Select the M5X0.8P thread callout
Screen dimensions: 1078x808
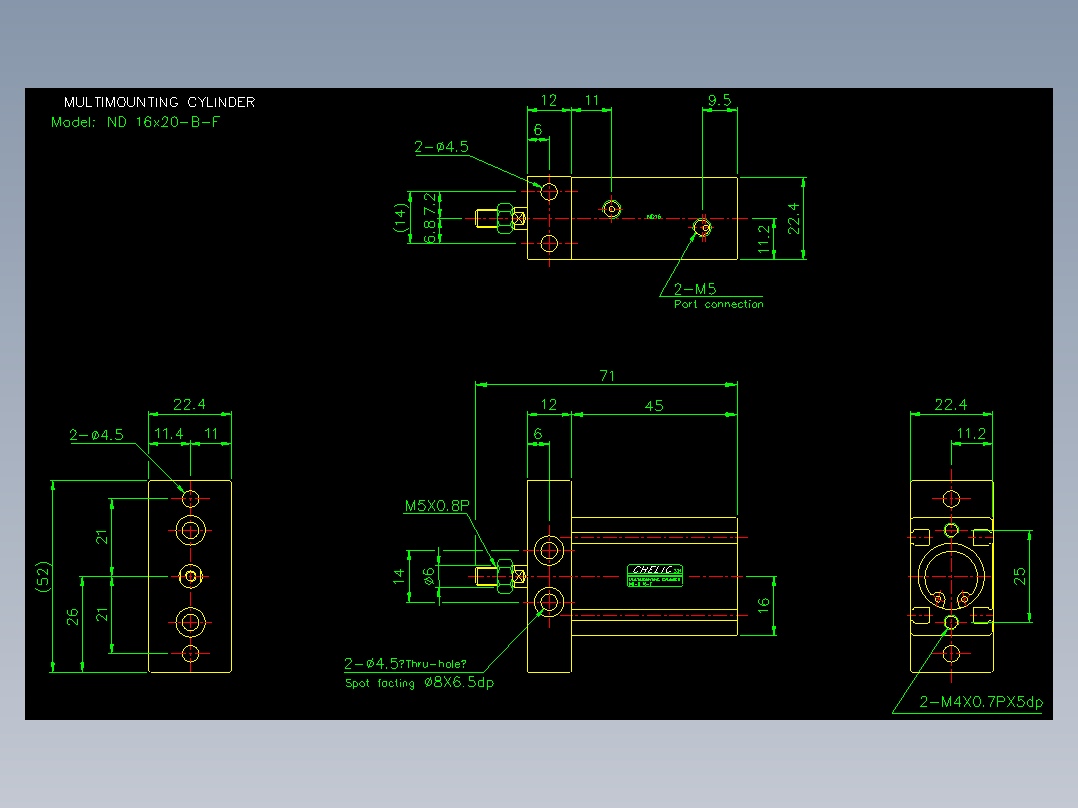click(x=437, y=506)
